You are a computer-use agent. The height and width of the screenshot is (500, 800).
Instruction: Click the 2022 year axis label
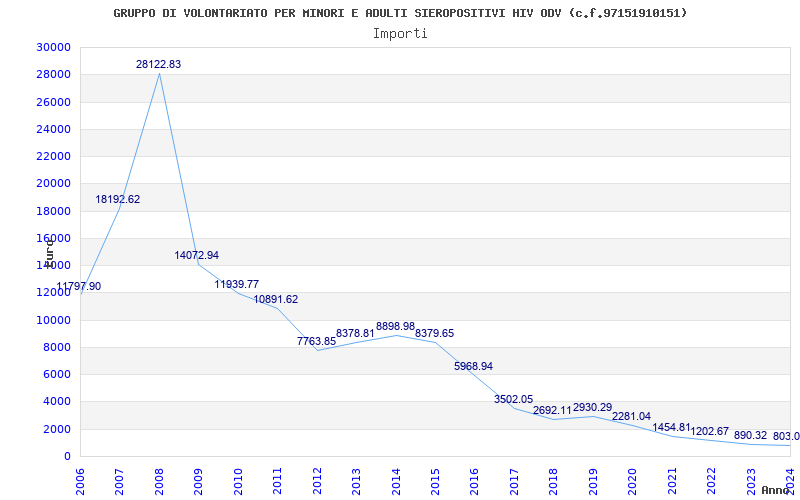[711, 481]
